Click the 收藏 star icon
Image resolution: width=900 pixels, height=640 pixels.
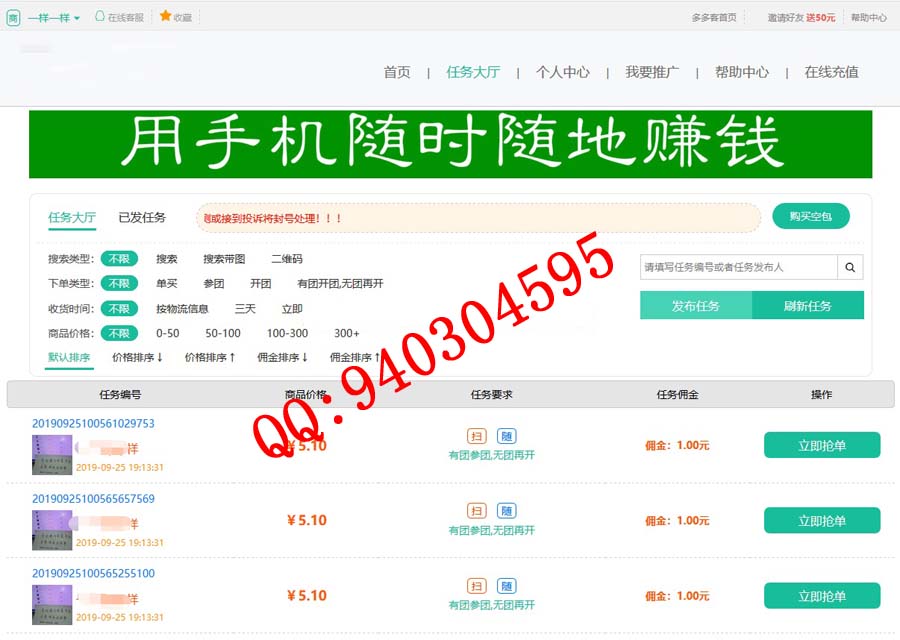pyautogui.click(x=166, y=17)
